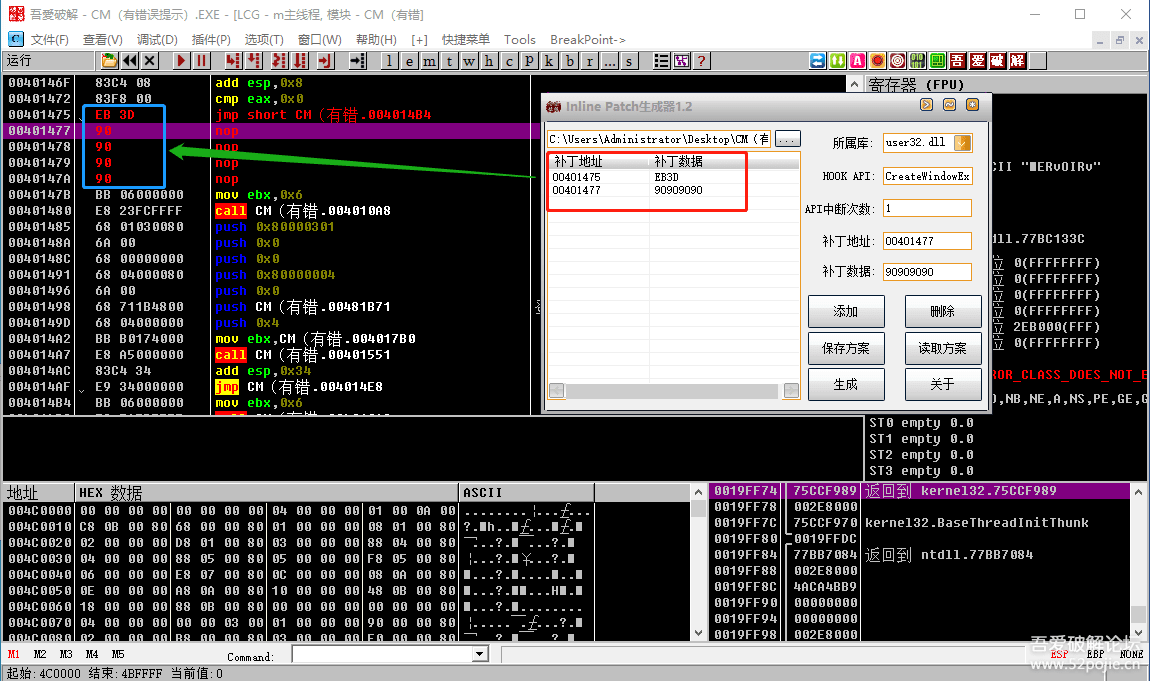Image resolution: width=1150 pixels, height=681 pixels.
Task: Pause execution with the pause icon
Action: coord(202,61)
